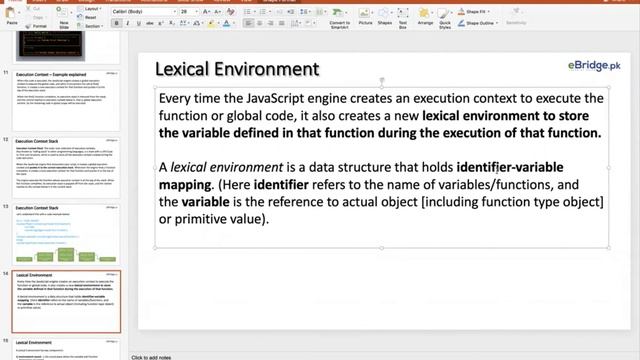
Task: Toggle Strikethrough formatting
Action: tap(150, 24)
